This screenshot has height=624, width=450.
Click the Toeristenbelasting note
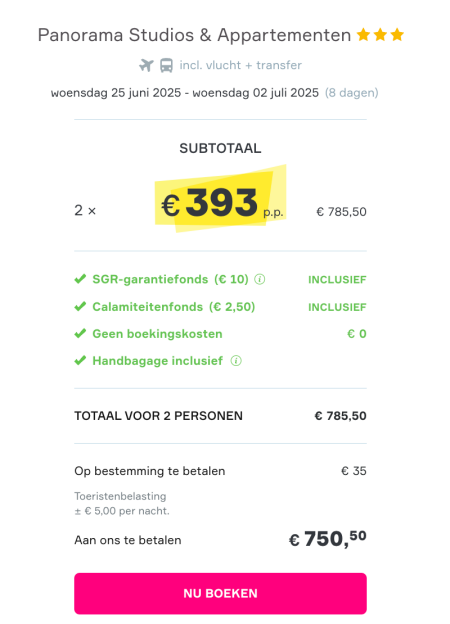coord(122,503)
